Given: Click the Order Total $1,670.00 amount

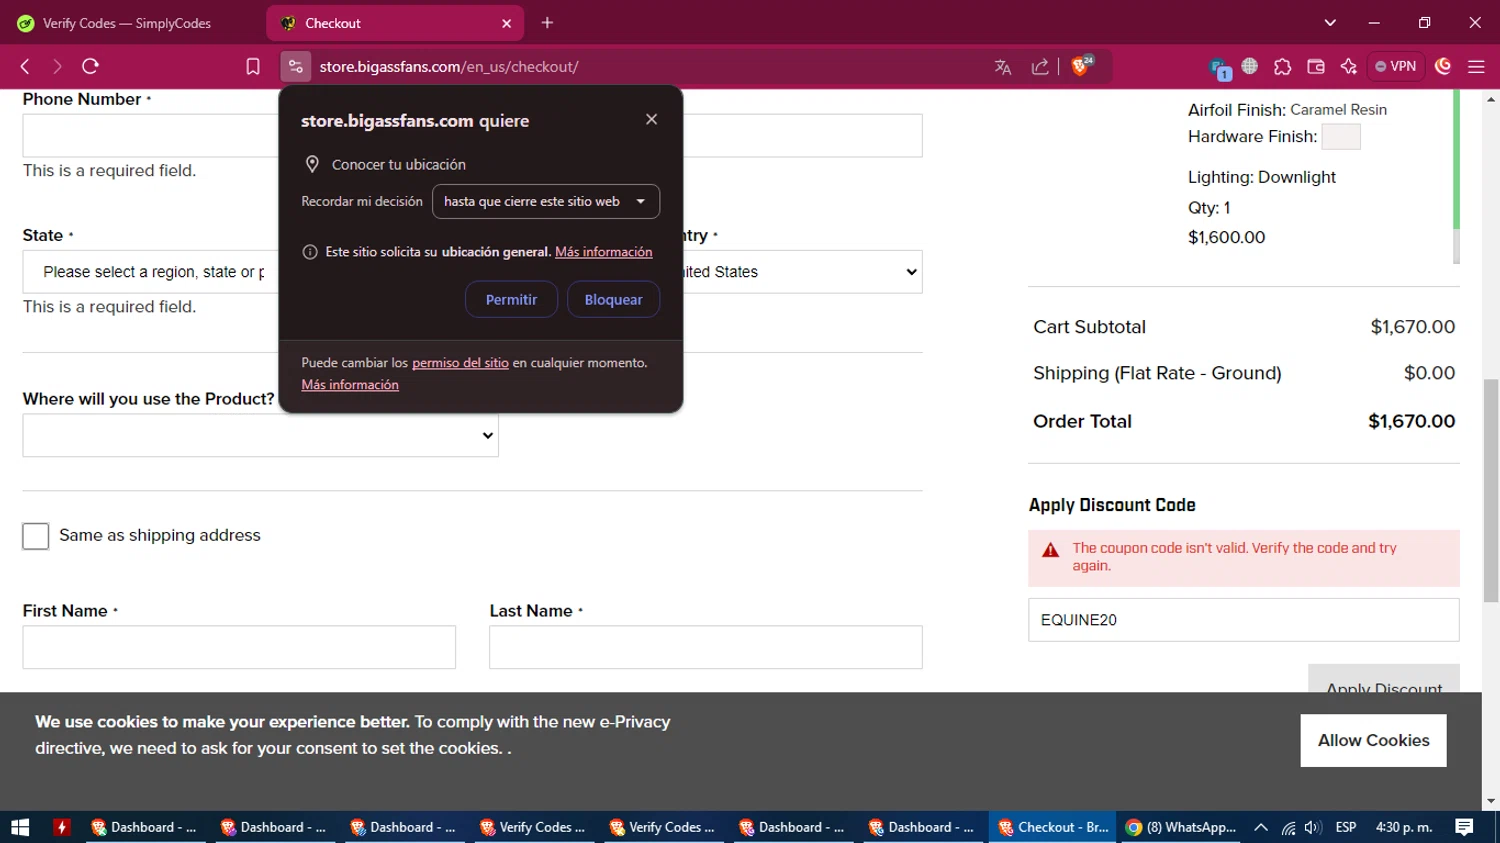Looking at the screenshot, I should click(1411, 421).
